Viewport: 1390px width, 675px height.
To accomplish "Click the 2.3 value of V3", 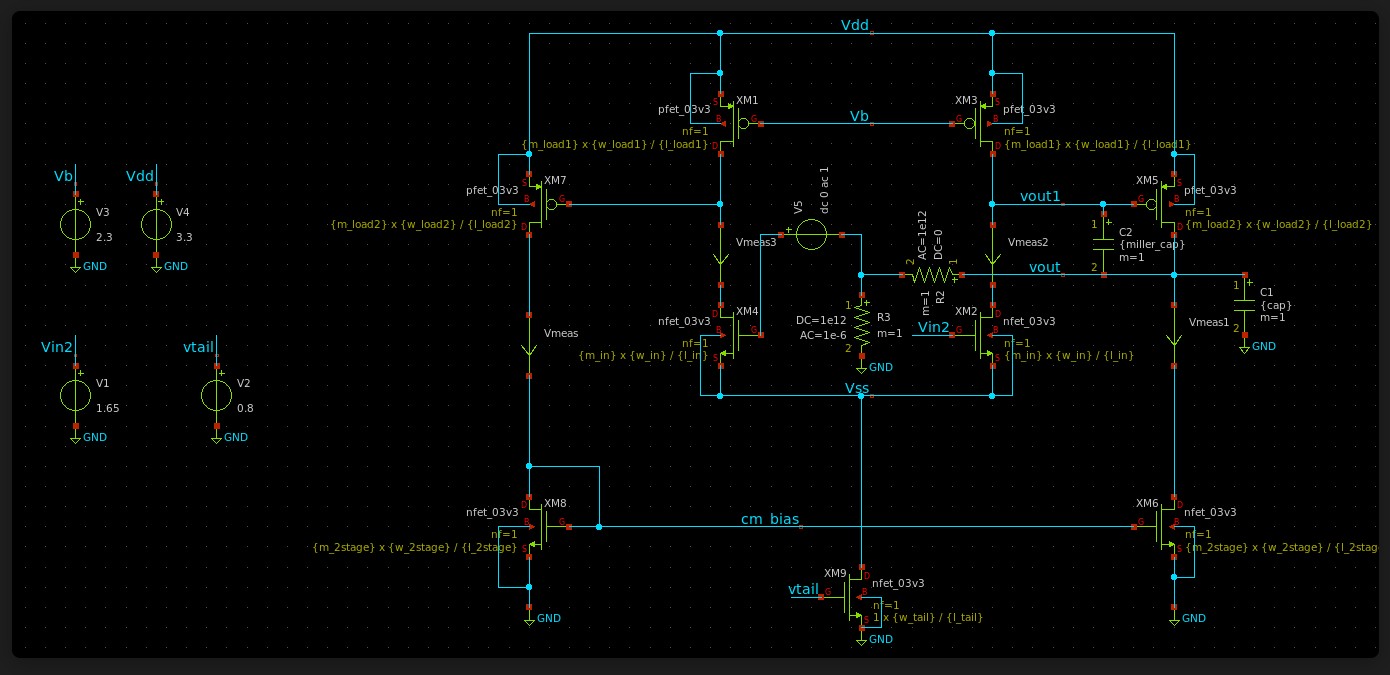I will click(103, 239).
